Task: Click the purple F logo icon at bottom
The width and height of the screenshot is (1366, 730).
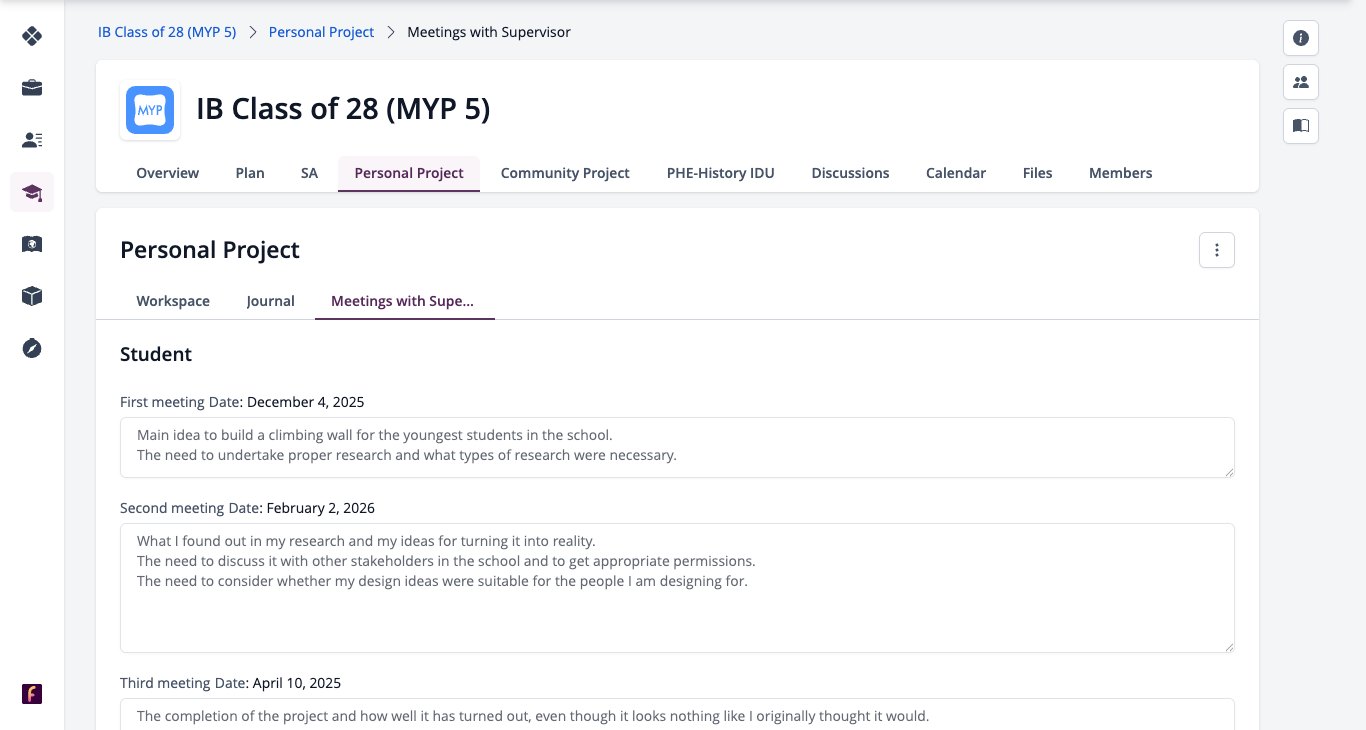Action: pyautogui.click(x=32, y=694)
